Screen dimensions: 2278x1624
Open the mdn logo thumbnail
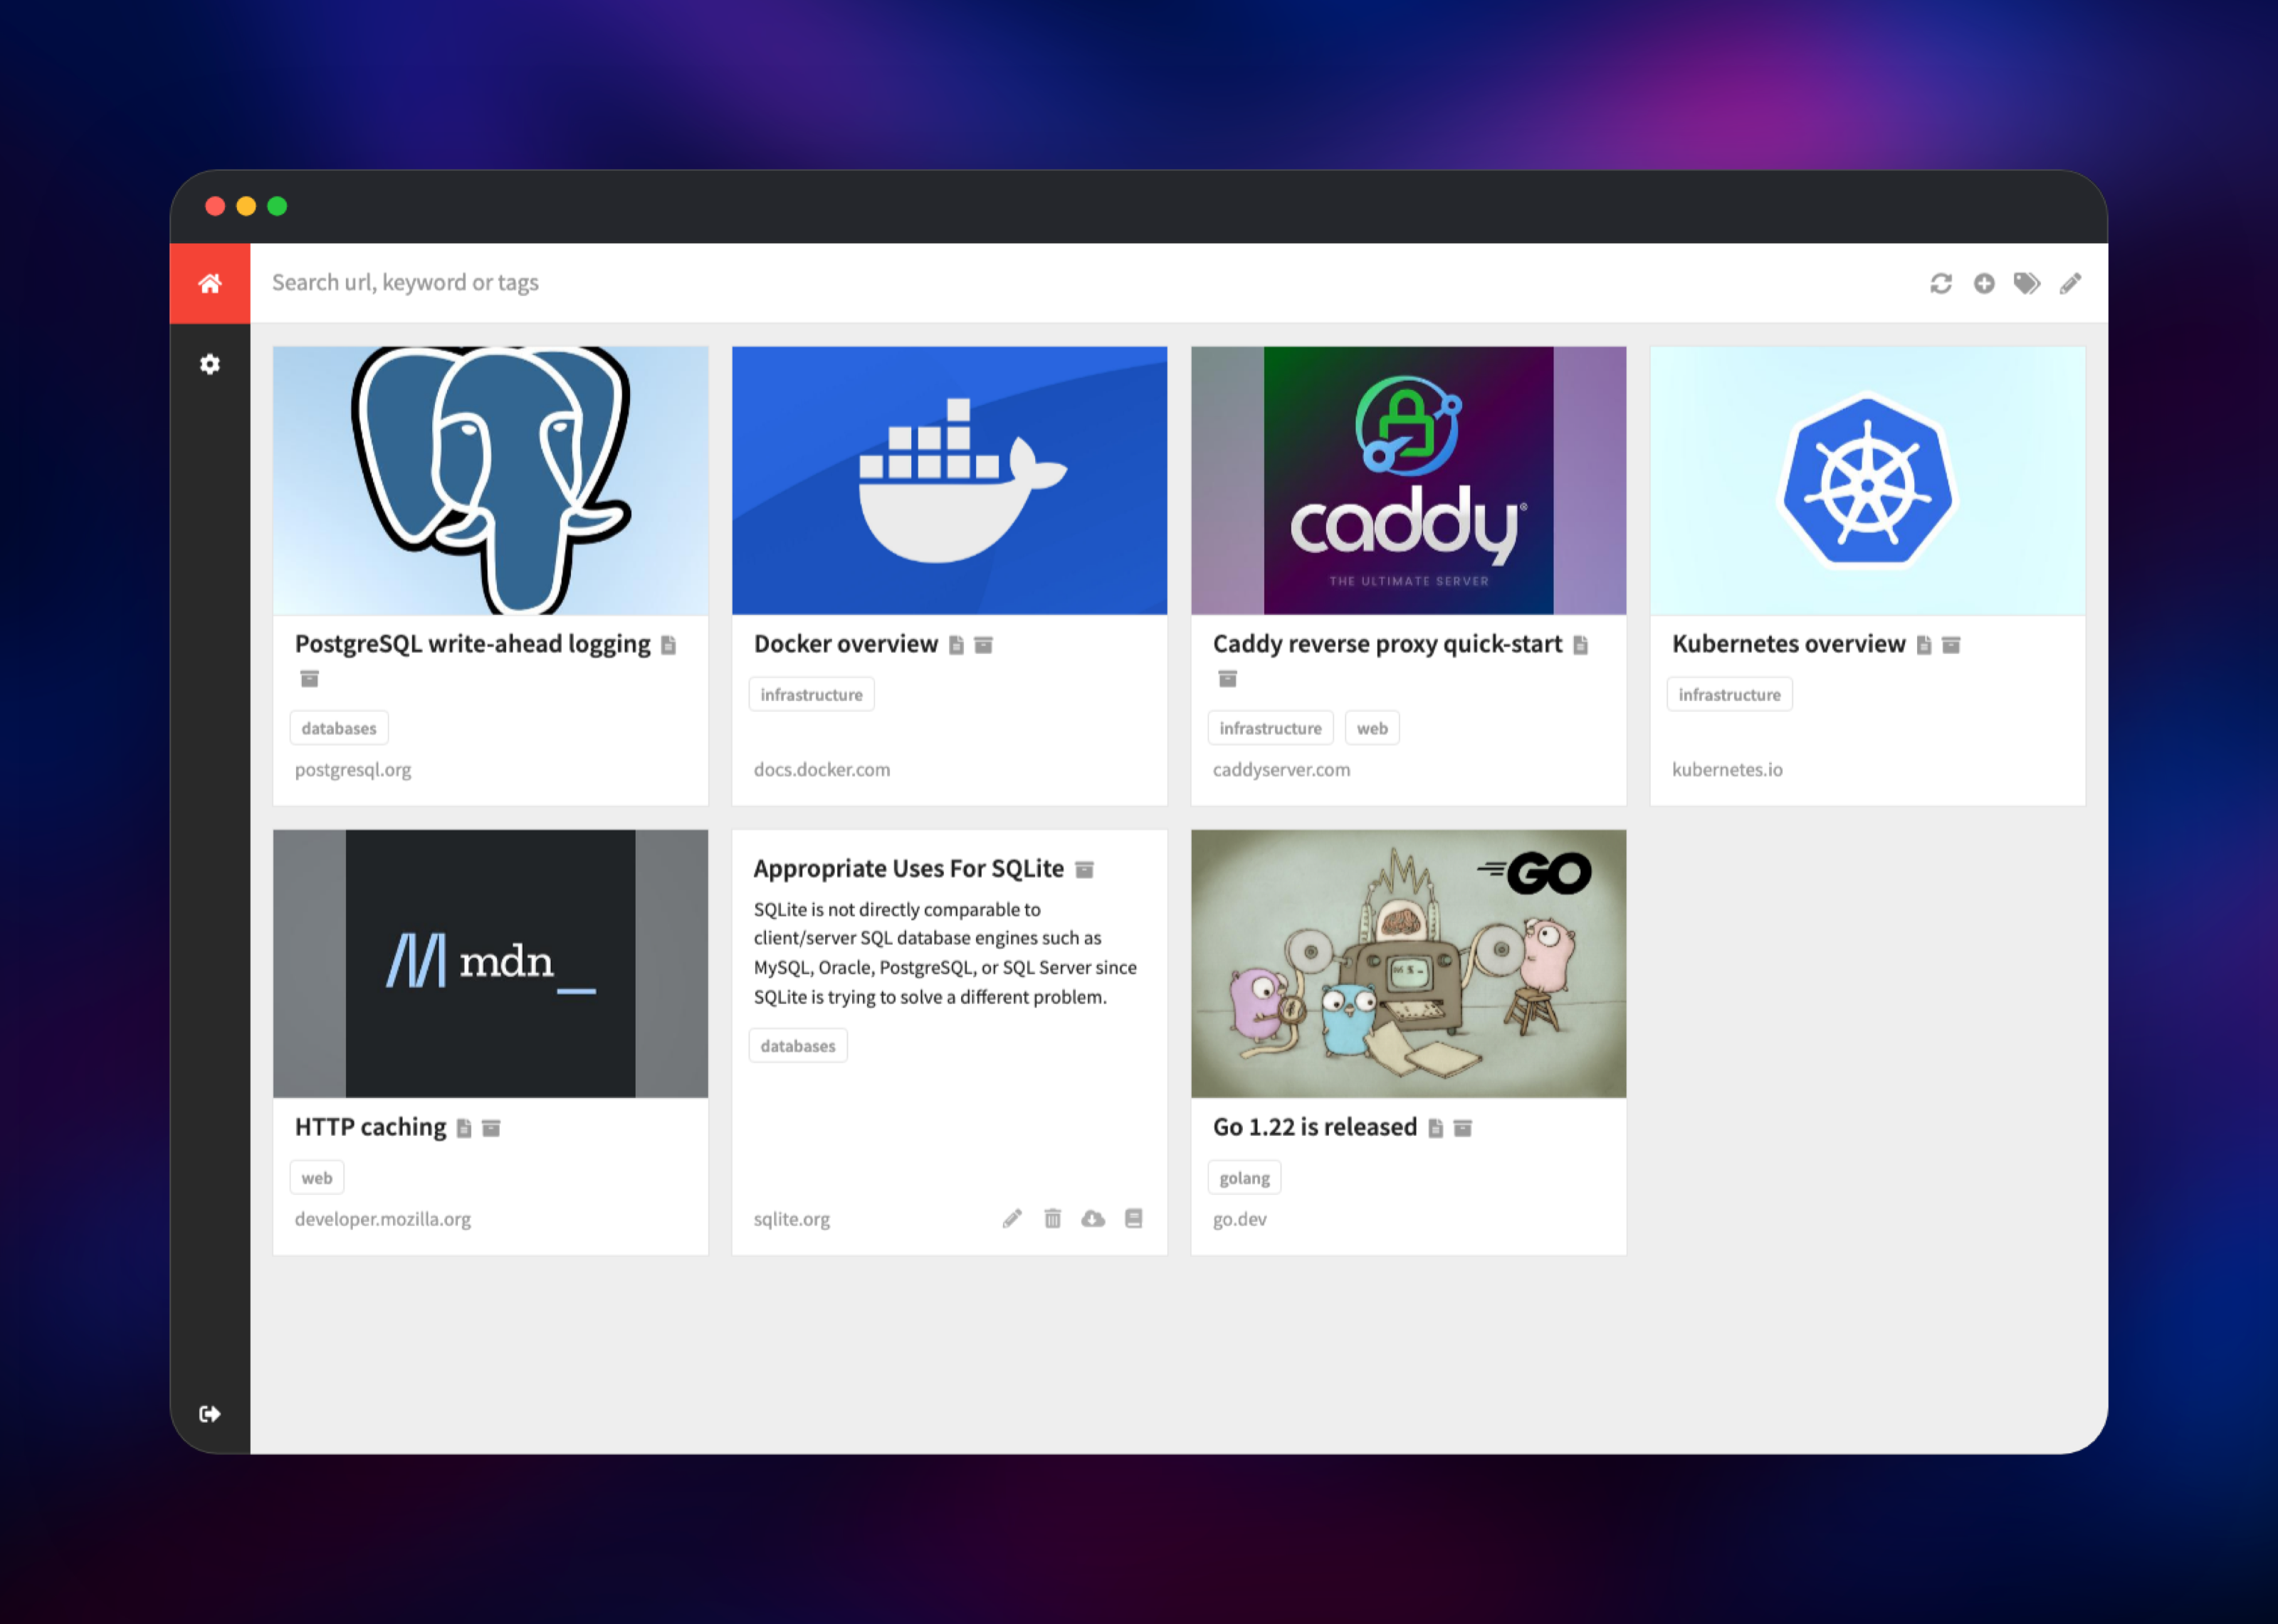[x=490, y=963]
